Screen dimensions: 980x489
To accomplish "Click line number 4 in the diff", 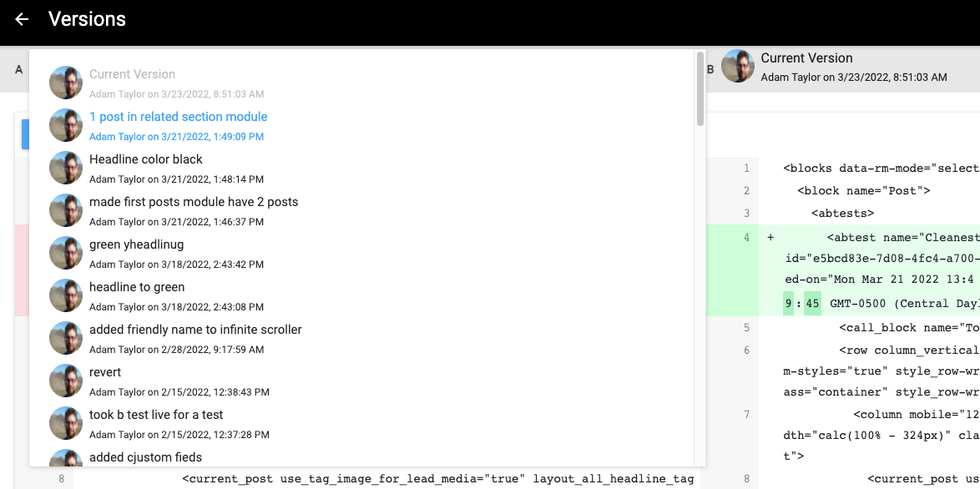I will coord(746,238).
